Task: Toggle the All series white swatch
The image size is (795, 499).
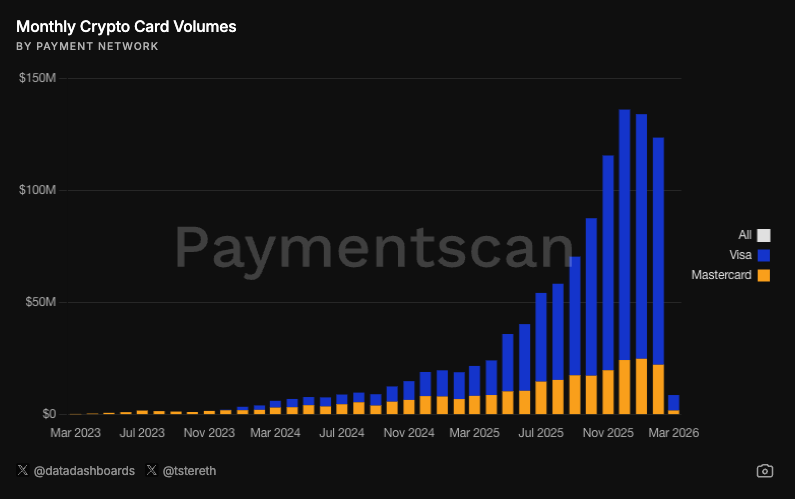Action: pos(764,235)
